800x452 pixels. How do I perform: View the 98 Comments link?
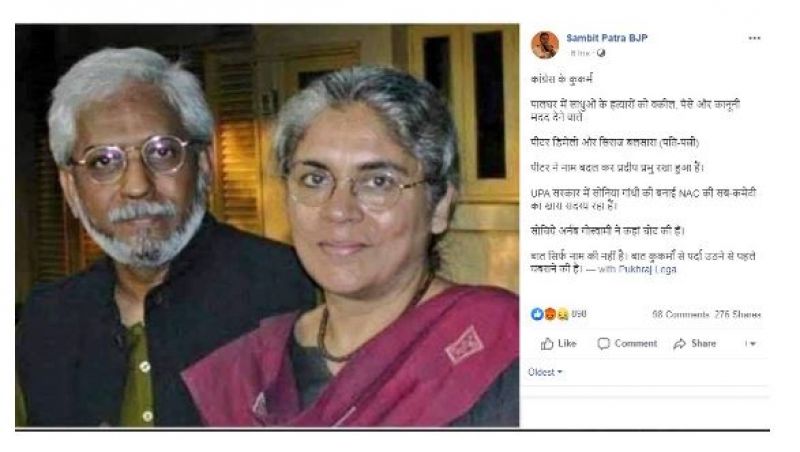click(681, 314)
